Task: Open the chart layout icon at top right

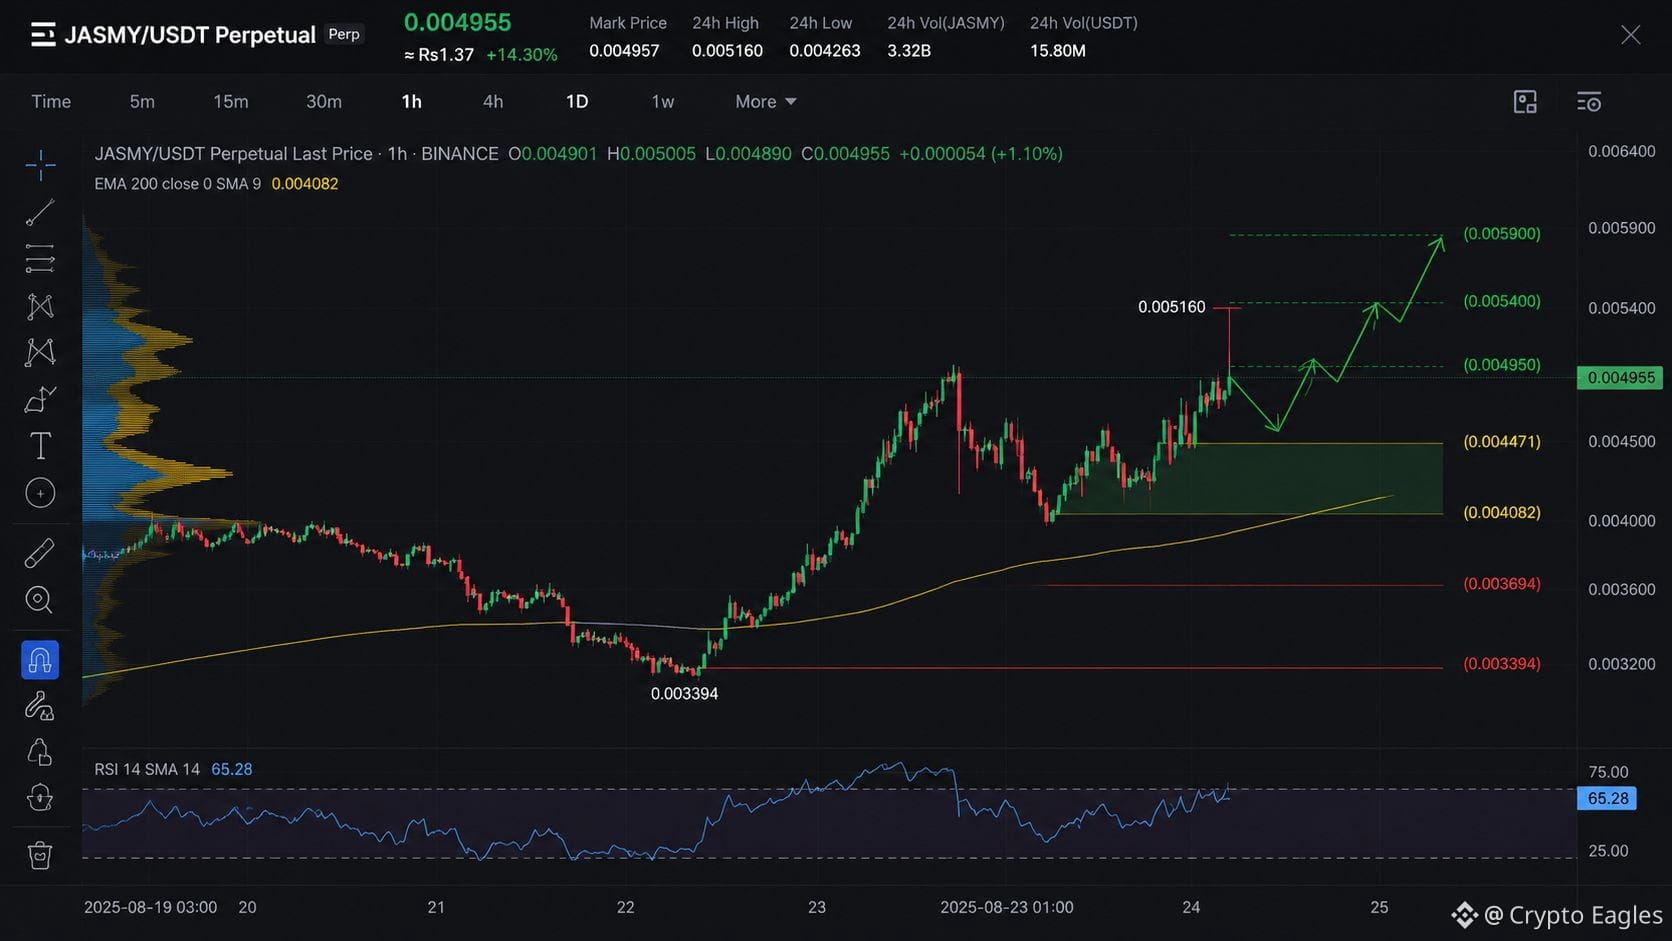Action: click(1525, 102)
